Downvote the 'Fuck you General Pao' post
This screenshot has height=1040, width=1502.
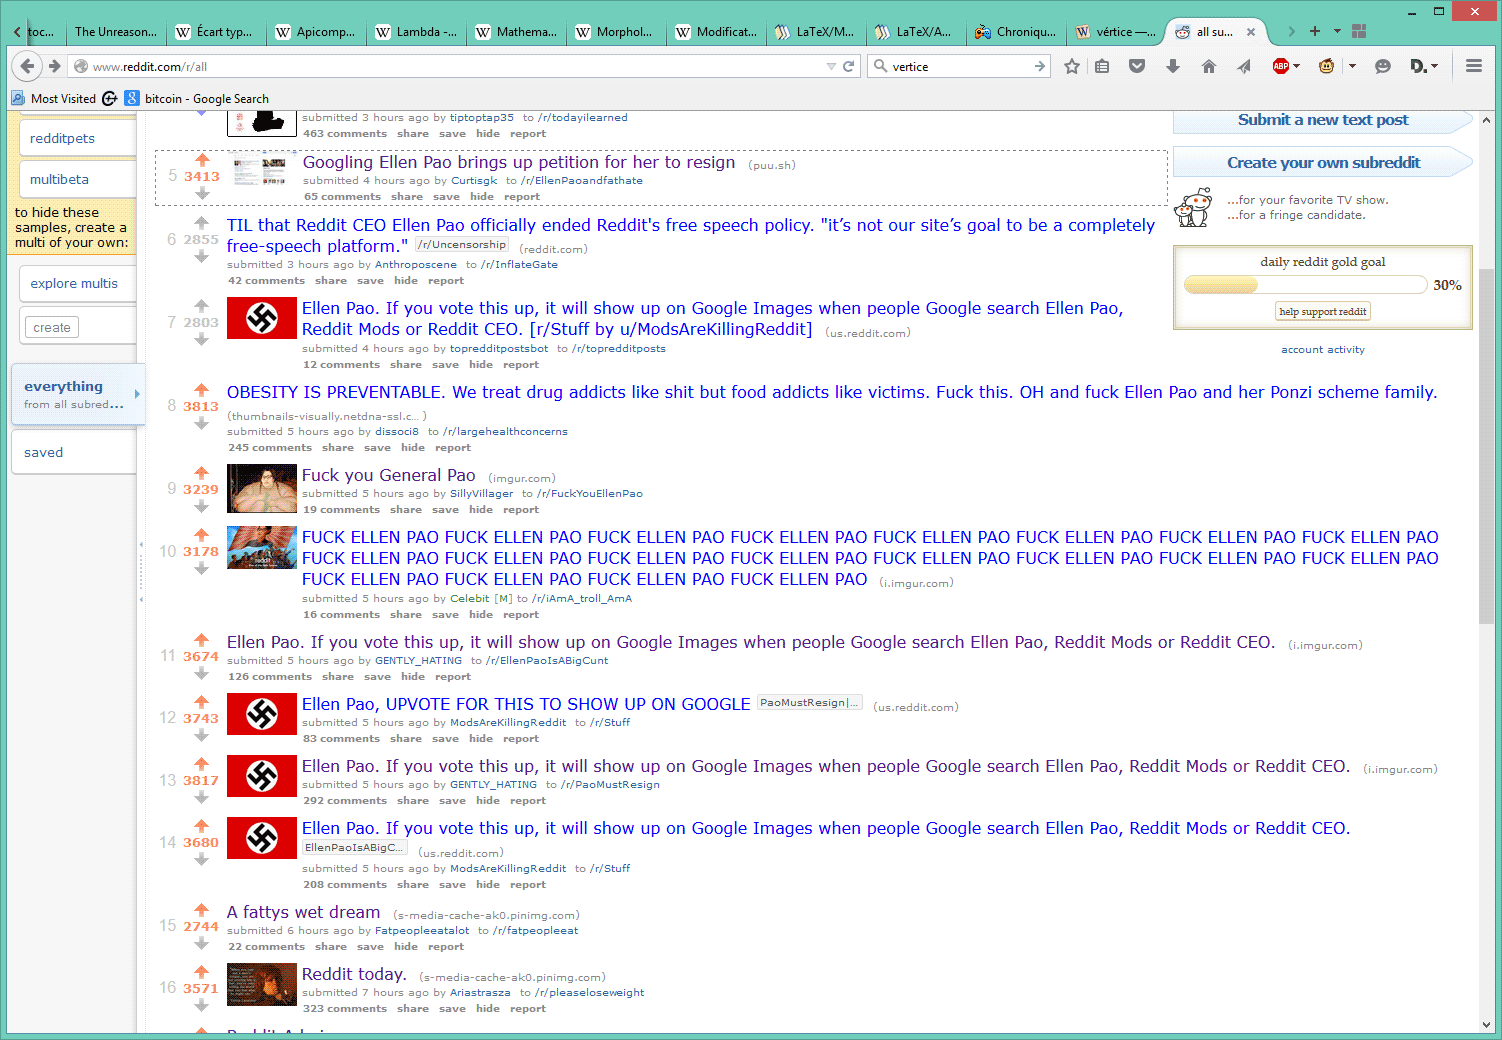(202, 506)
